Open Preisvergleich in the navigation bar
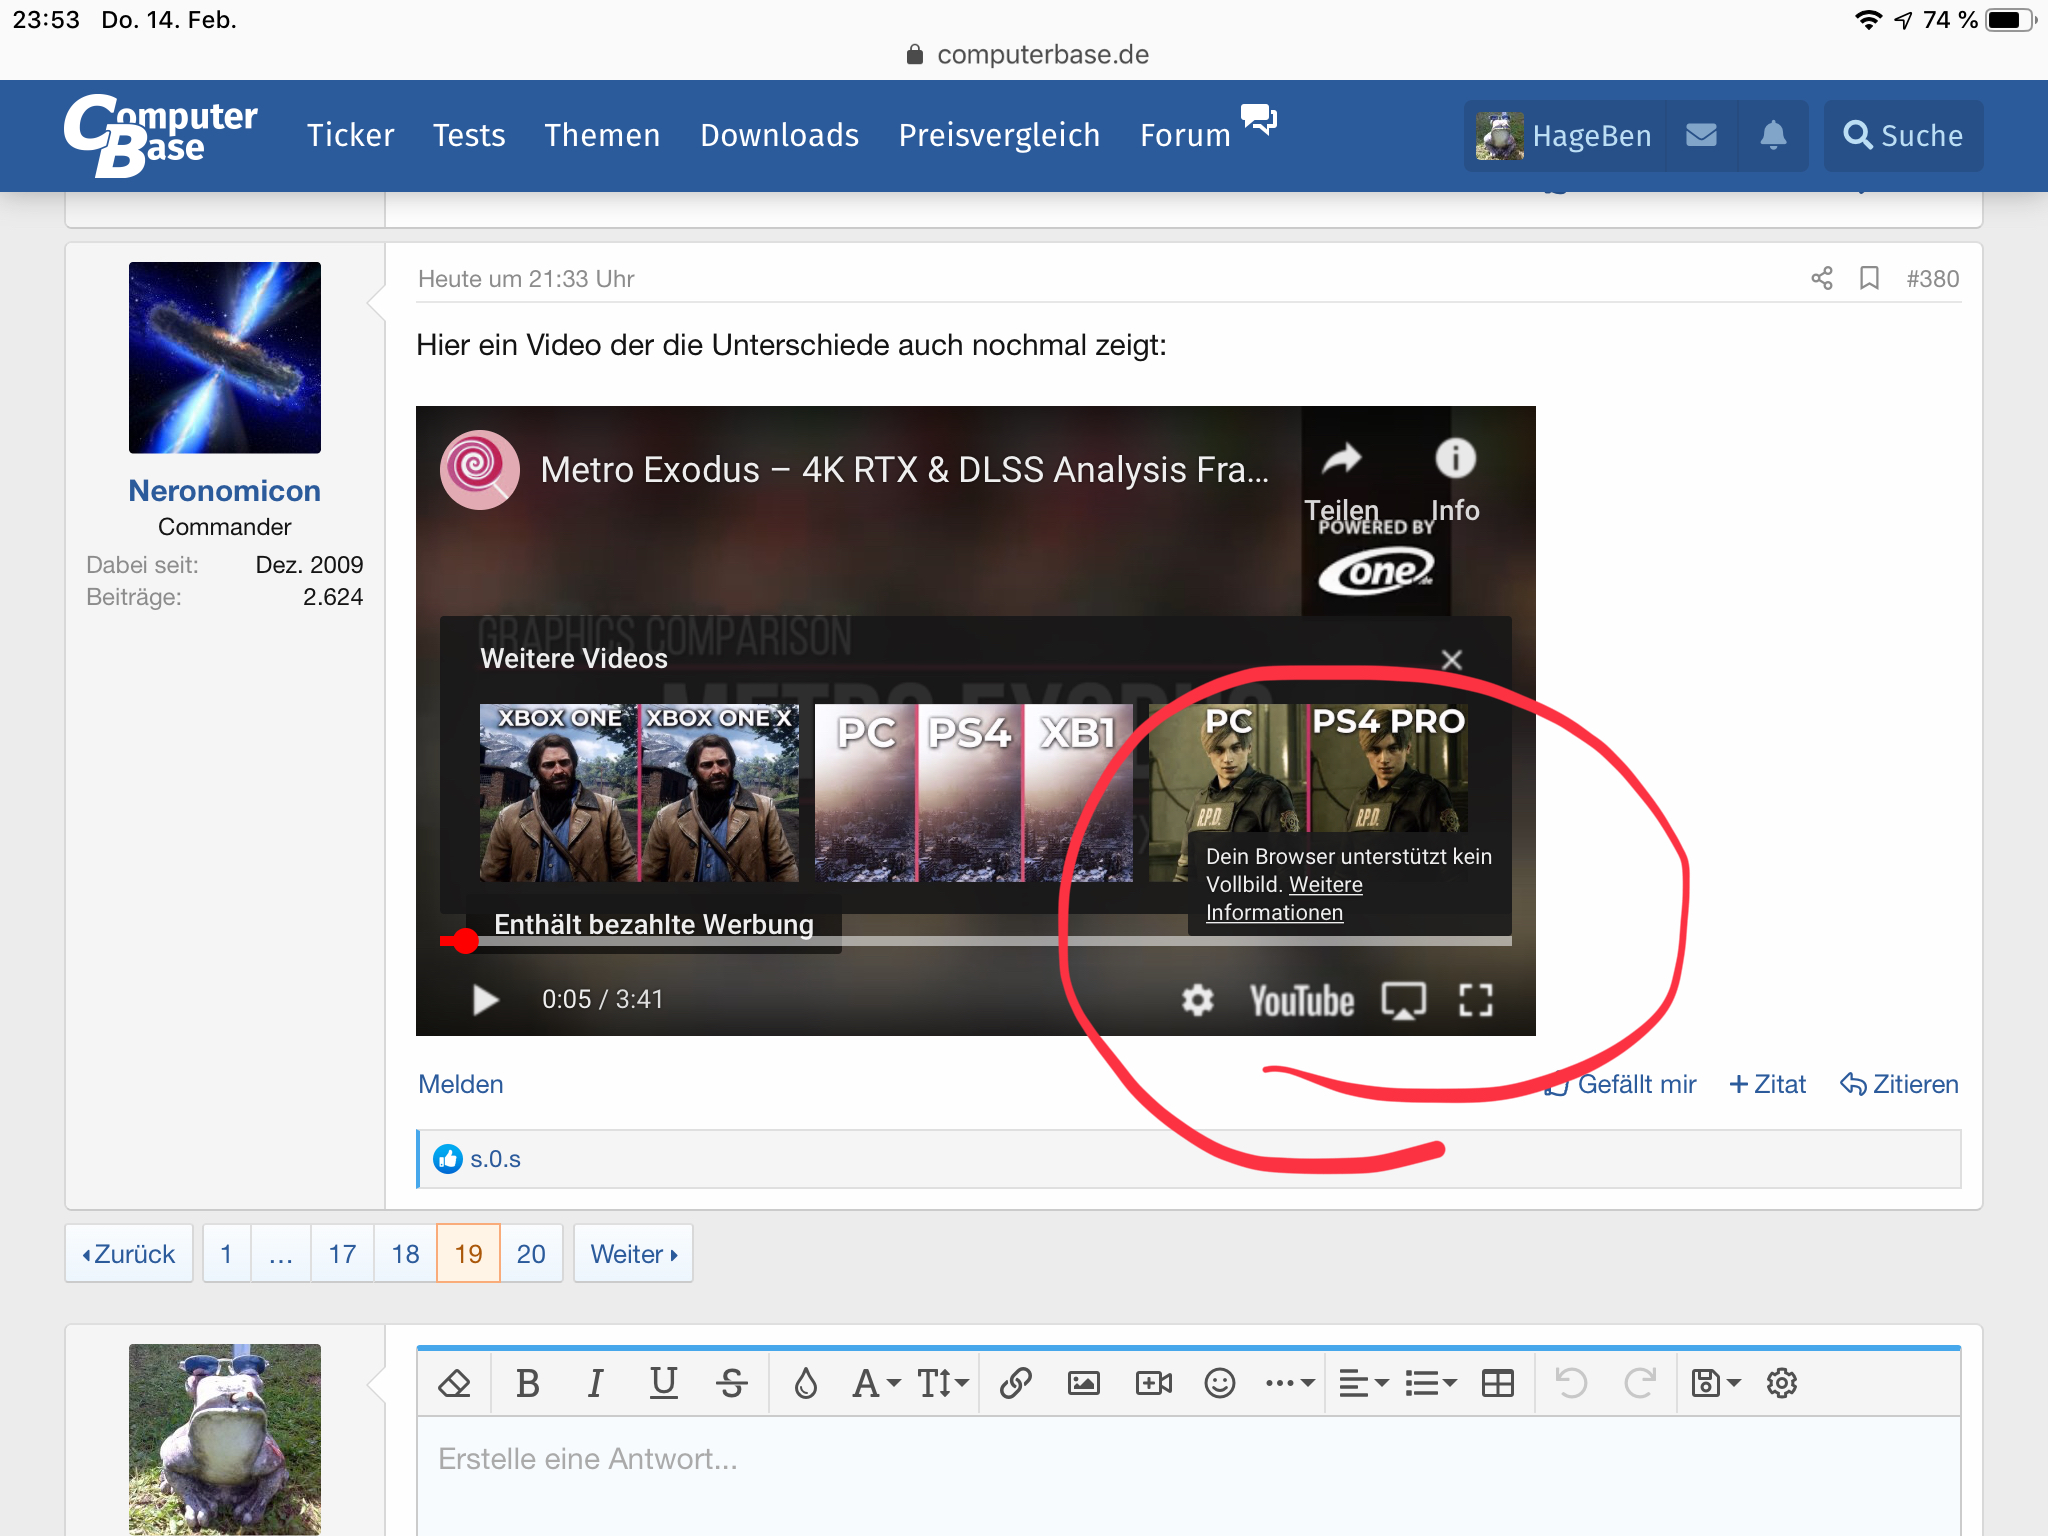Viewport: 2048px width, 1536px height. tap(999, 135)
